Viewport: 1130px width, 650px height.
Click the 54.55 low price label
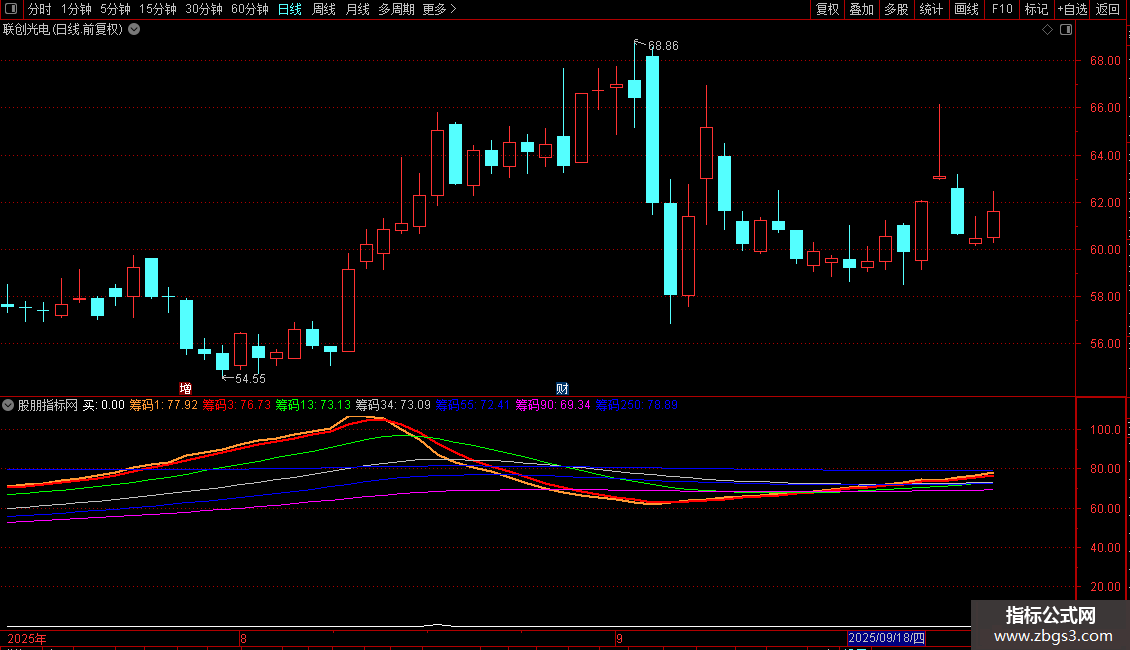(250, 379)
